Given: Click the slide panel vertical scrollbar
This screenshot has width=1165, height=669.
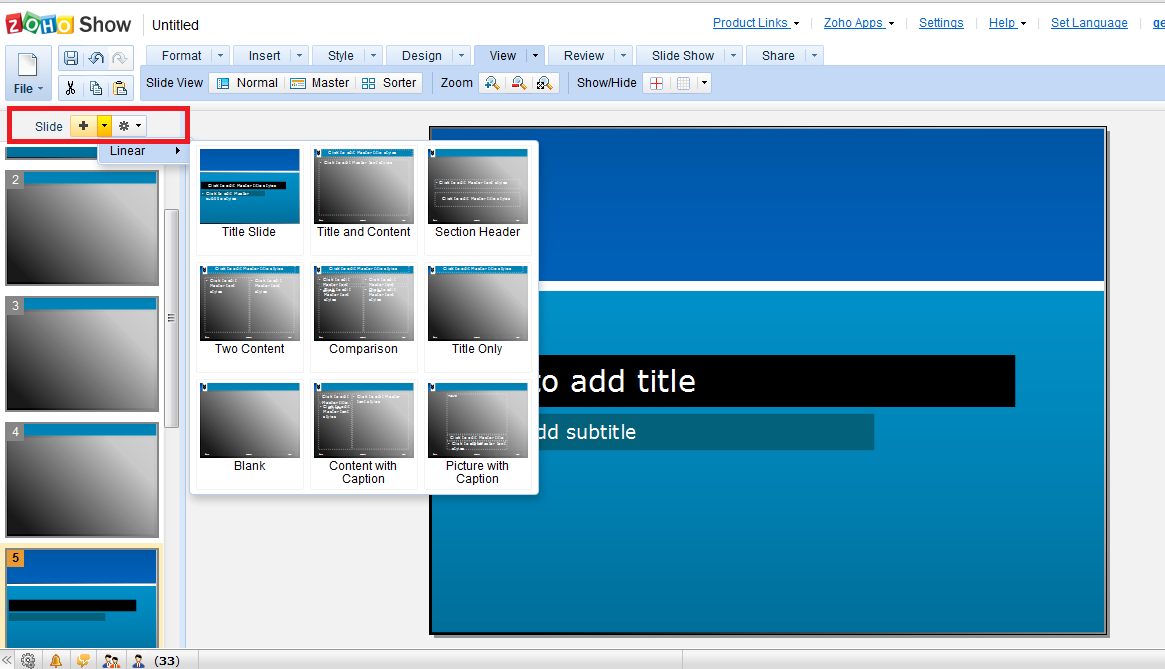Looking at the screenshot, I should point(172,318).
